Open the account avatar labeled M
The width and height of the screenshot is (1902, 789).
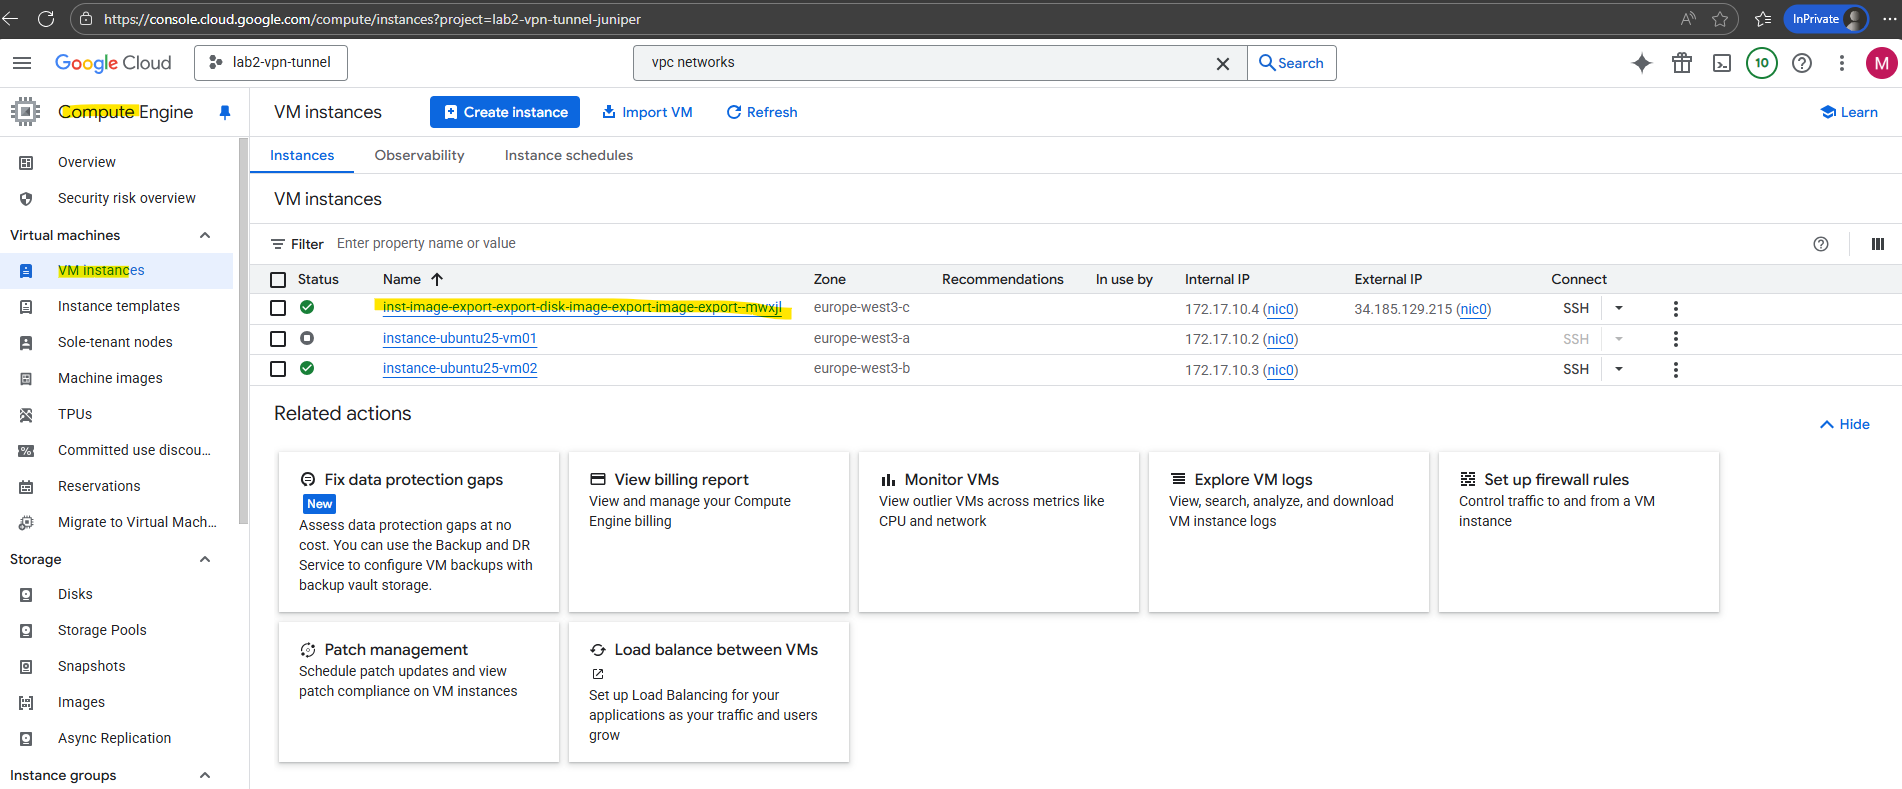pos(1882,63)
